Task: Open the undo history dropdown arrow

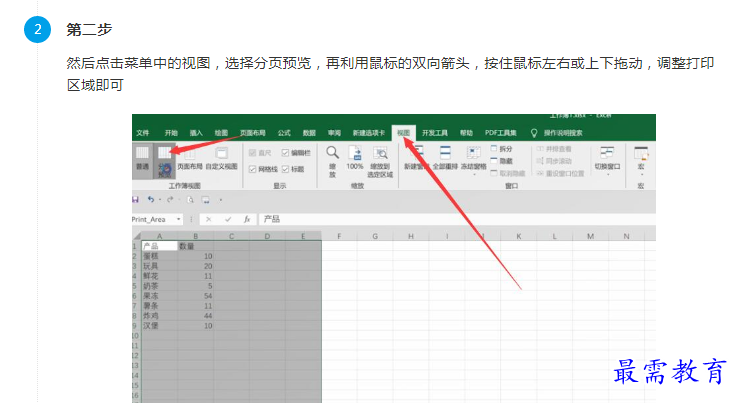Action: (x=160, y=200)
